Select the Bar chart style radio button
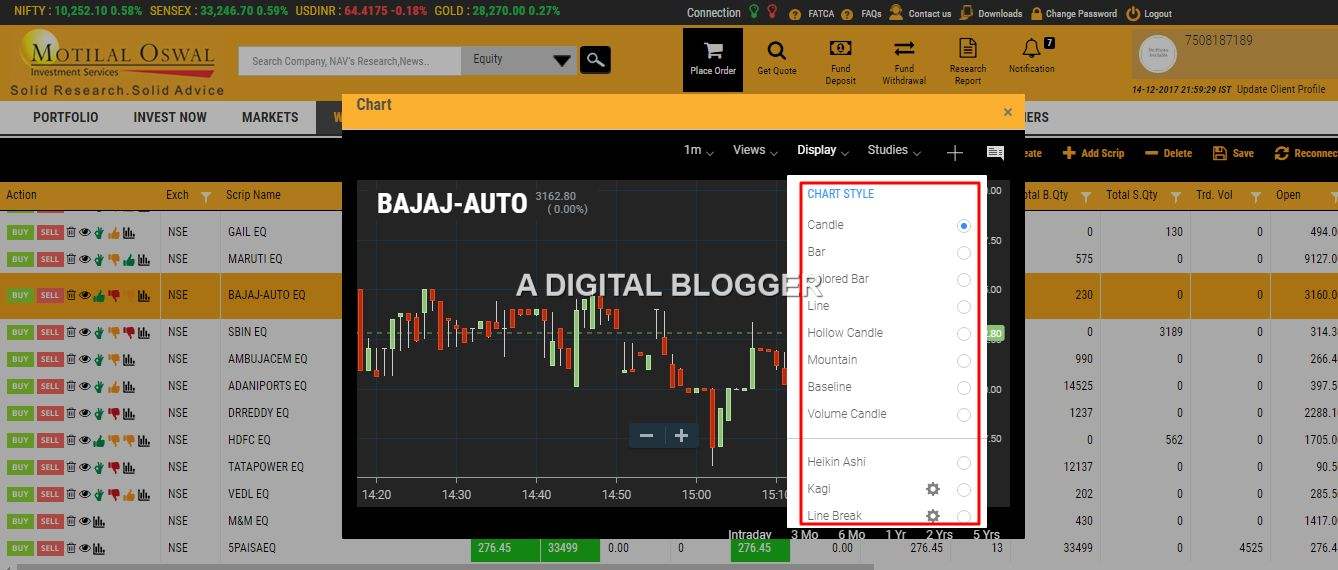1338x570 pixels. 963,253
